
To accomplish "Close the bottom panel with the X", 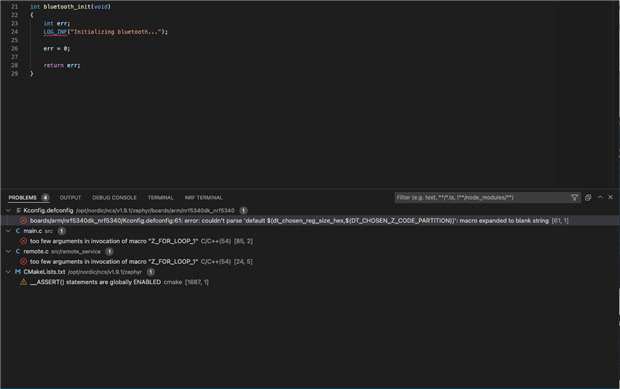I will click(x=610, y=197).
